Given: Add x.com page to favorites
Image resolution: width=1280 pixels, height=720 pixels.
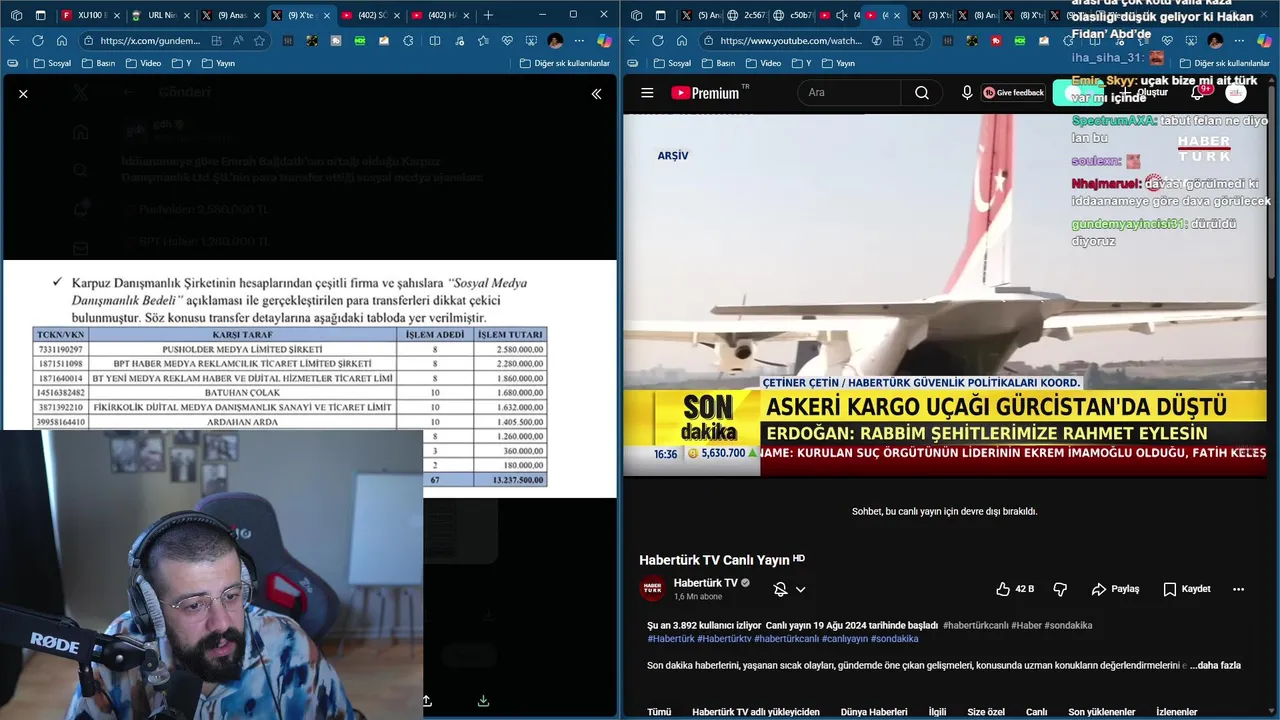Looking at the screenshot, I should click(259, 40).
